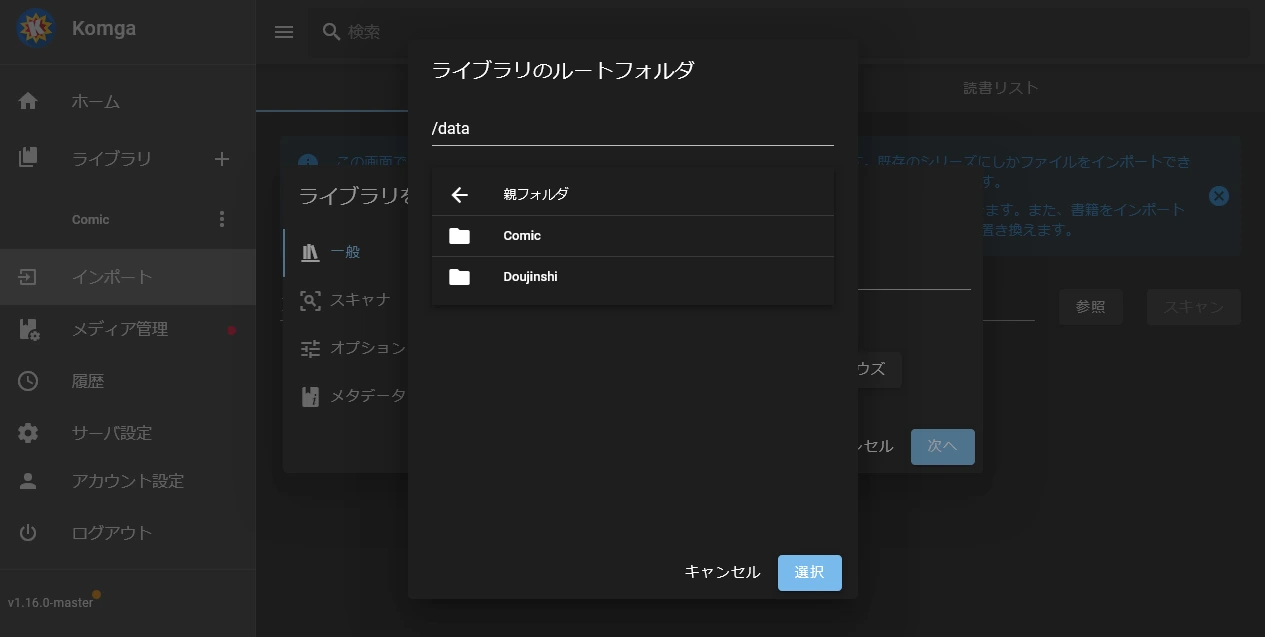
Task: Click the オプション sliders icon
Action: click(x=311, y=348)
